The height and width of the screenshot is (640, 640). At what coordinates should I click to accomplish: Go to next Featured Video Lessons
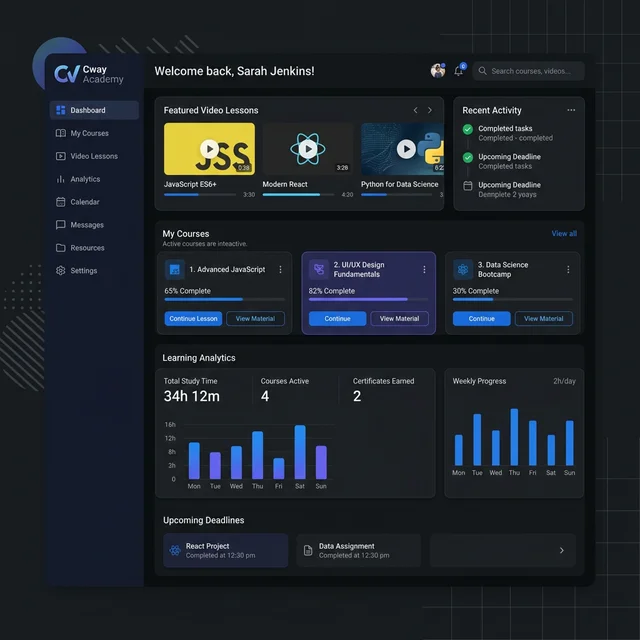430,110
